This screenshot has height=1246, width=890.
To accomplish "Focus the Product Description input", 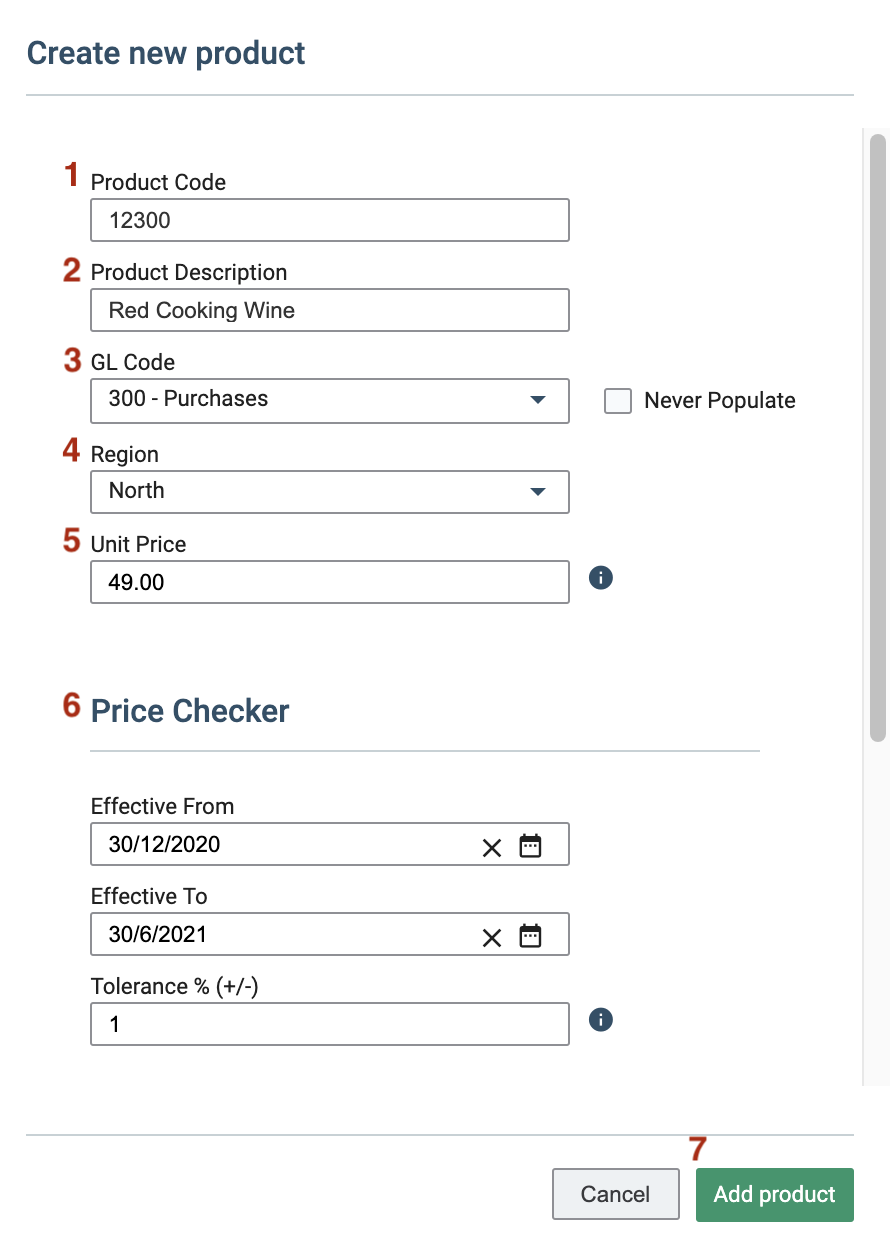I will click(330, 310).
